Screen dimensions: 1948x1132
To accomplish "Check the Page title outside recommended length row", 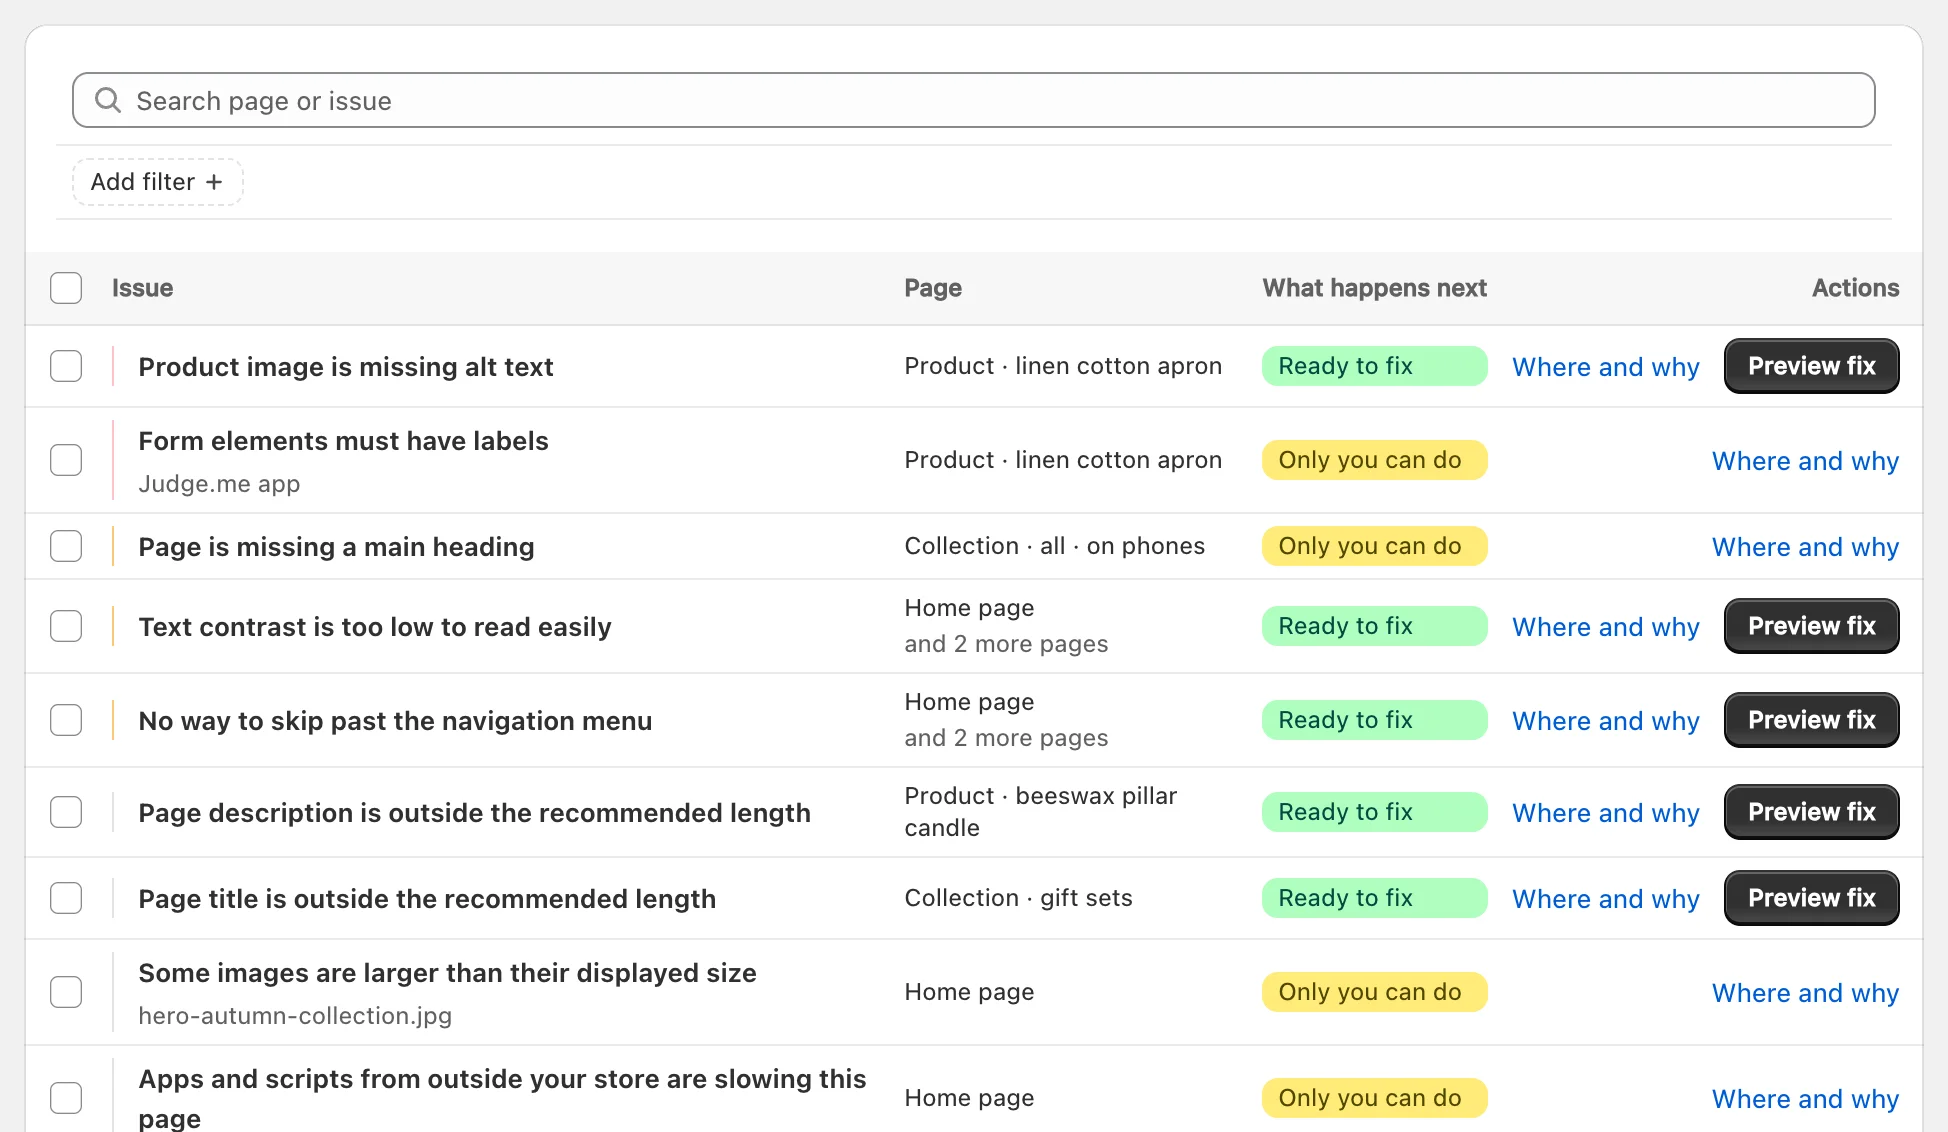I will coord(66,898).
